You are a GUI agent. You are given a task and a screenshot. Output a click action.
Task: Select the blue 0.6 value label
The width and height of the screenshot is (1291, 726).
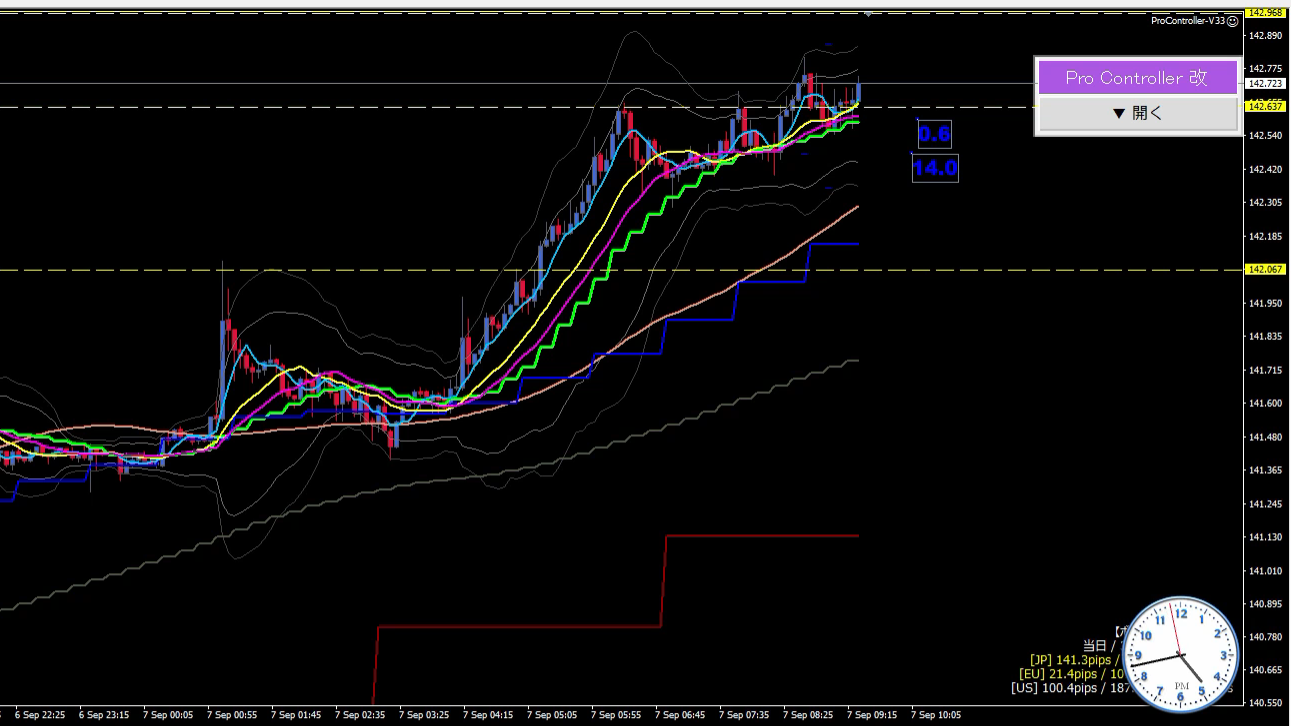click(935, 134)
